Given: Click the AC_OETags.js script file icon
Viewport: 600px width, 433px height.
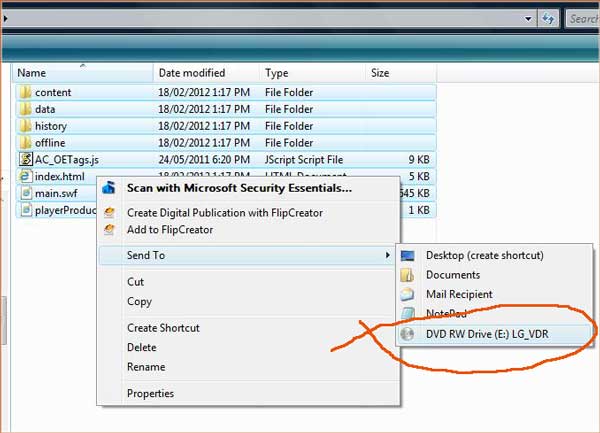Looking at the screenshot, I should pos(26,160).
